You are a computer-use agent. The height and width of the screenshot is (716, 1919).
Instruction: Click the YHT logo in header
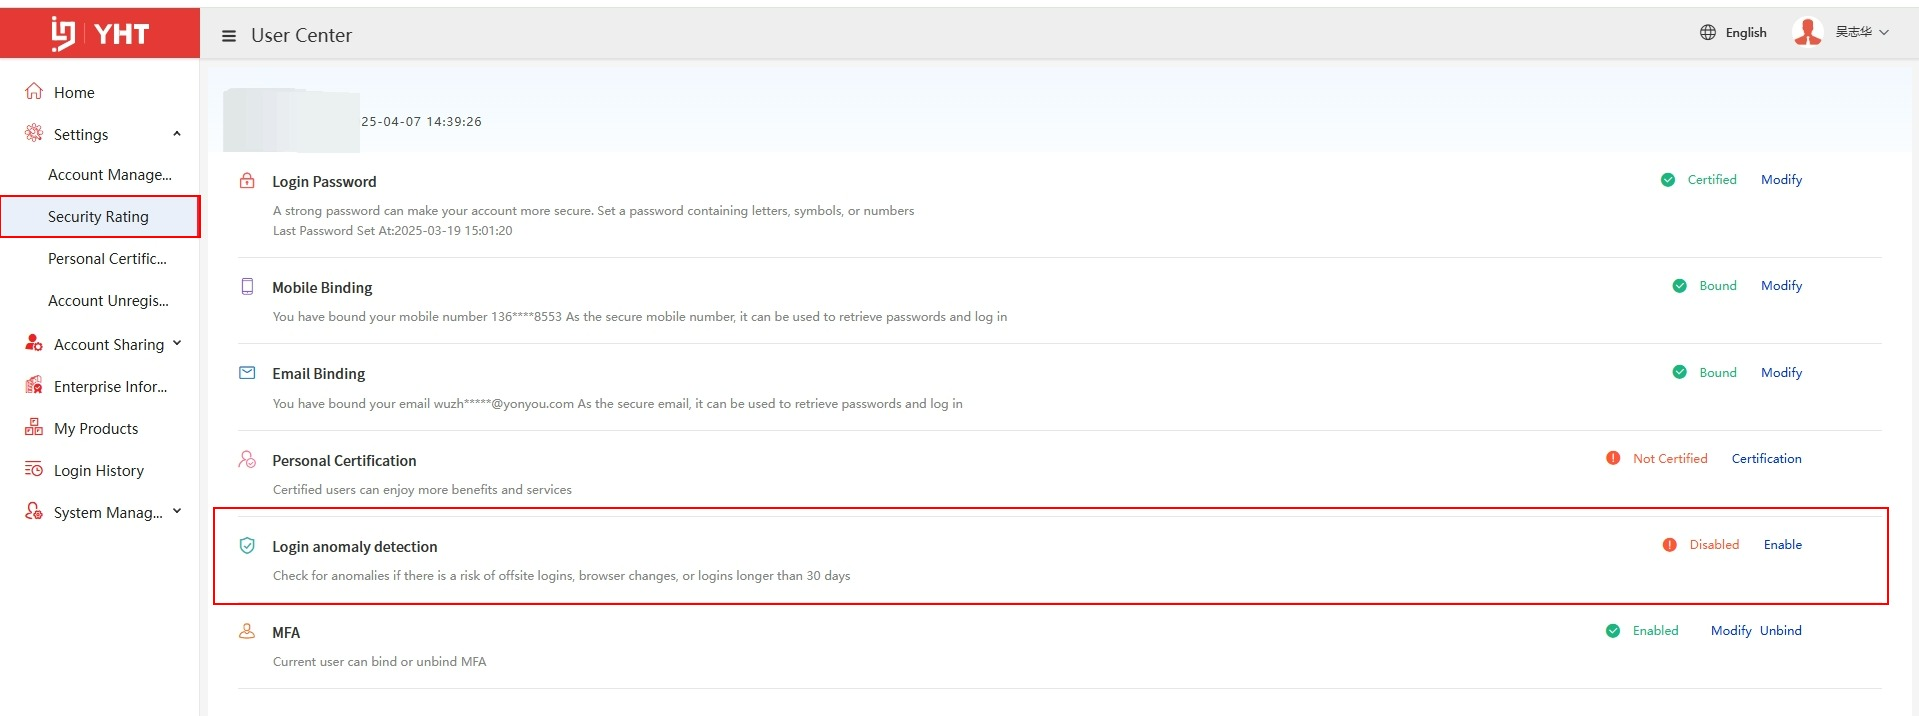click(100, 34)
